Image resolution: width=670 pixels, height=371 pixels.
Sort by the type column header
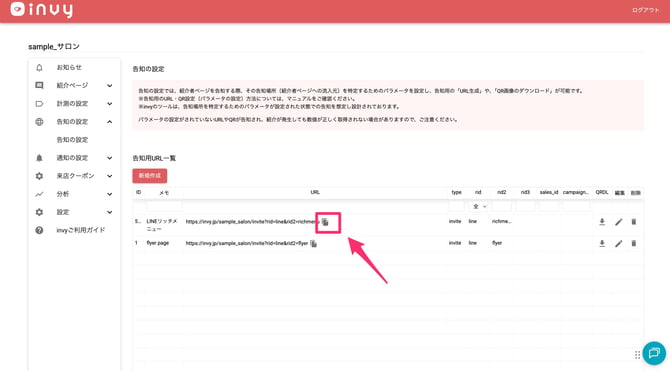click(456, 192)
